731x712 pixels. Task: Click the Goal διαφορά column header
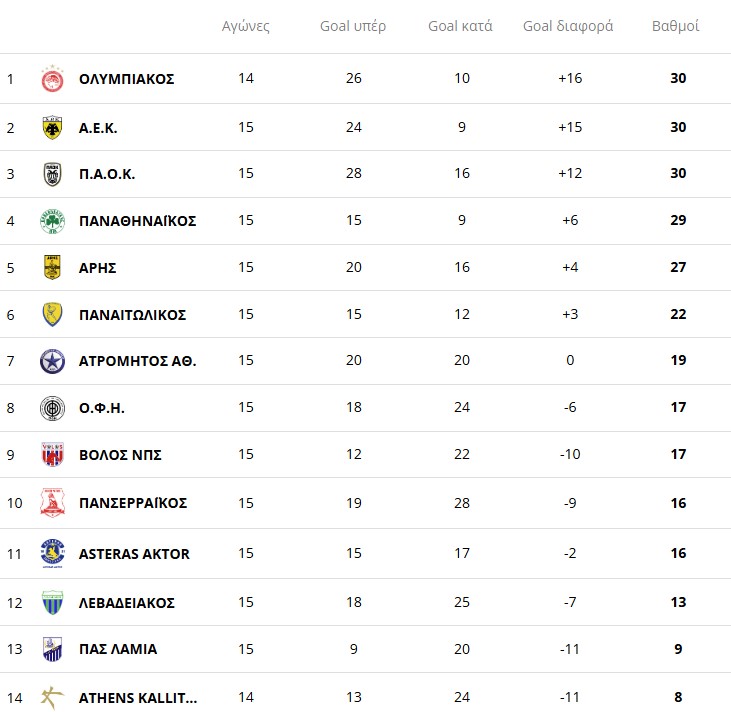pos(568,26)
